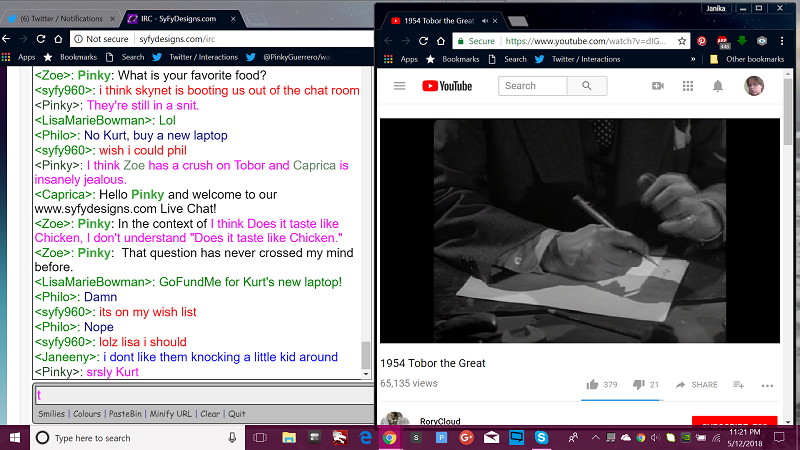Bookmark the YouTube page with star
The image size is (800, 450).
click(682, 41)
